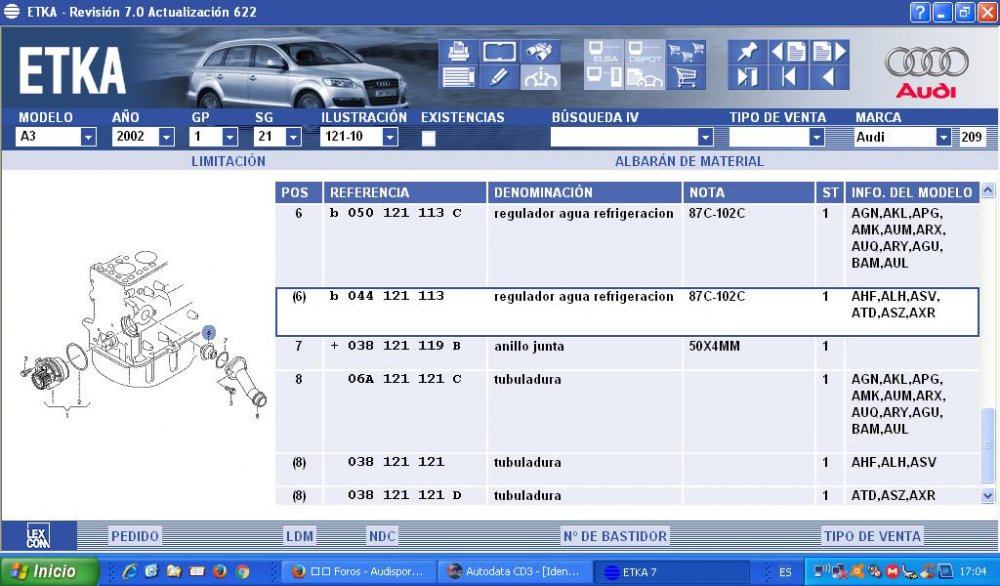Launch Internet Explorer from quick launch
The height and width of the screenshot is (586, 1000).
[129, 571]
